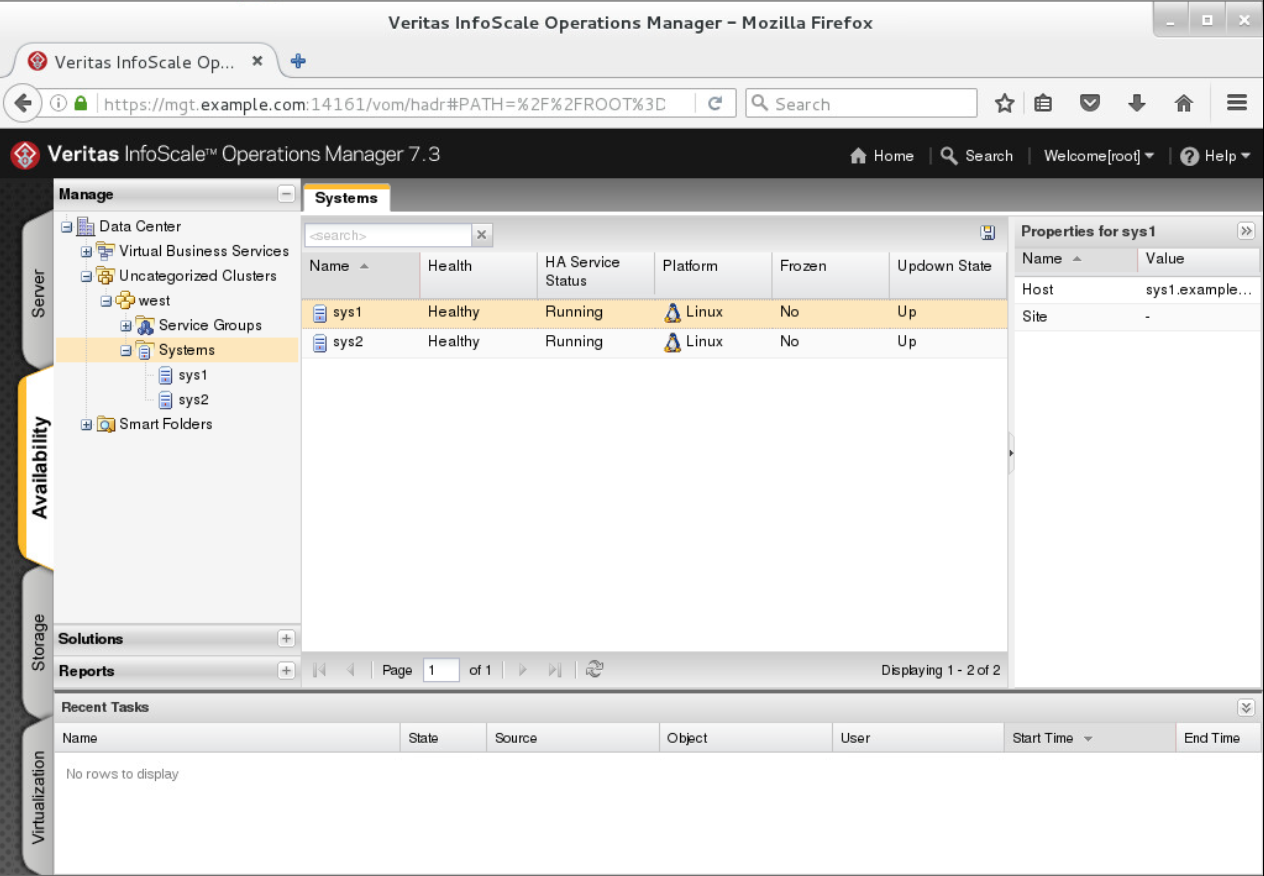
Task: Click the Linux platform icon for sys1
Action: [674, 312]
